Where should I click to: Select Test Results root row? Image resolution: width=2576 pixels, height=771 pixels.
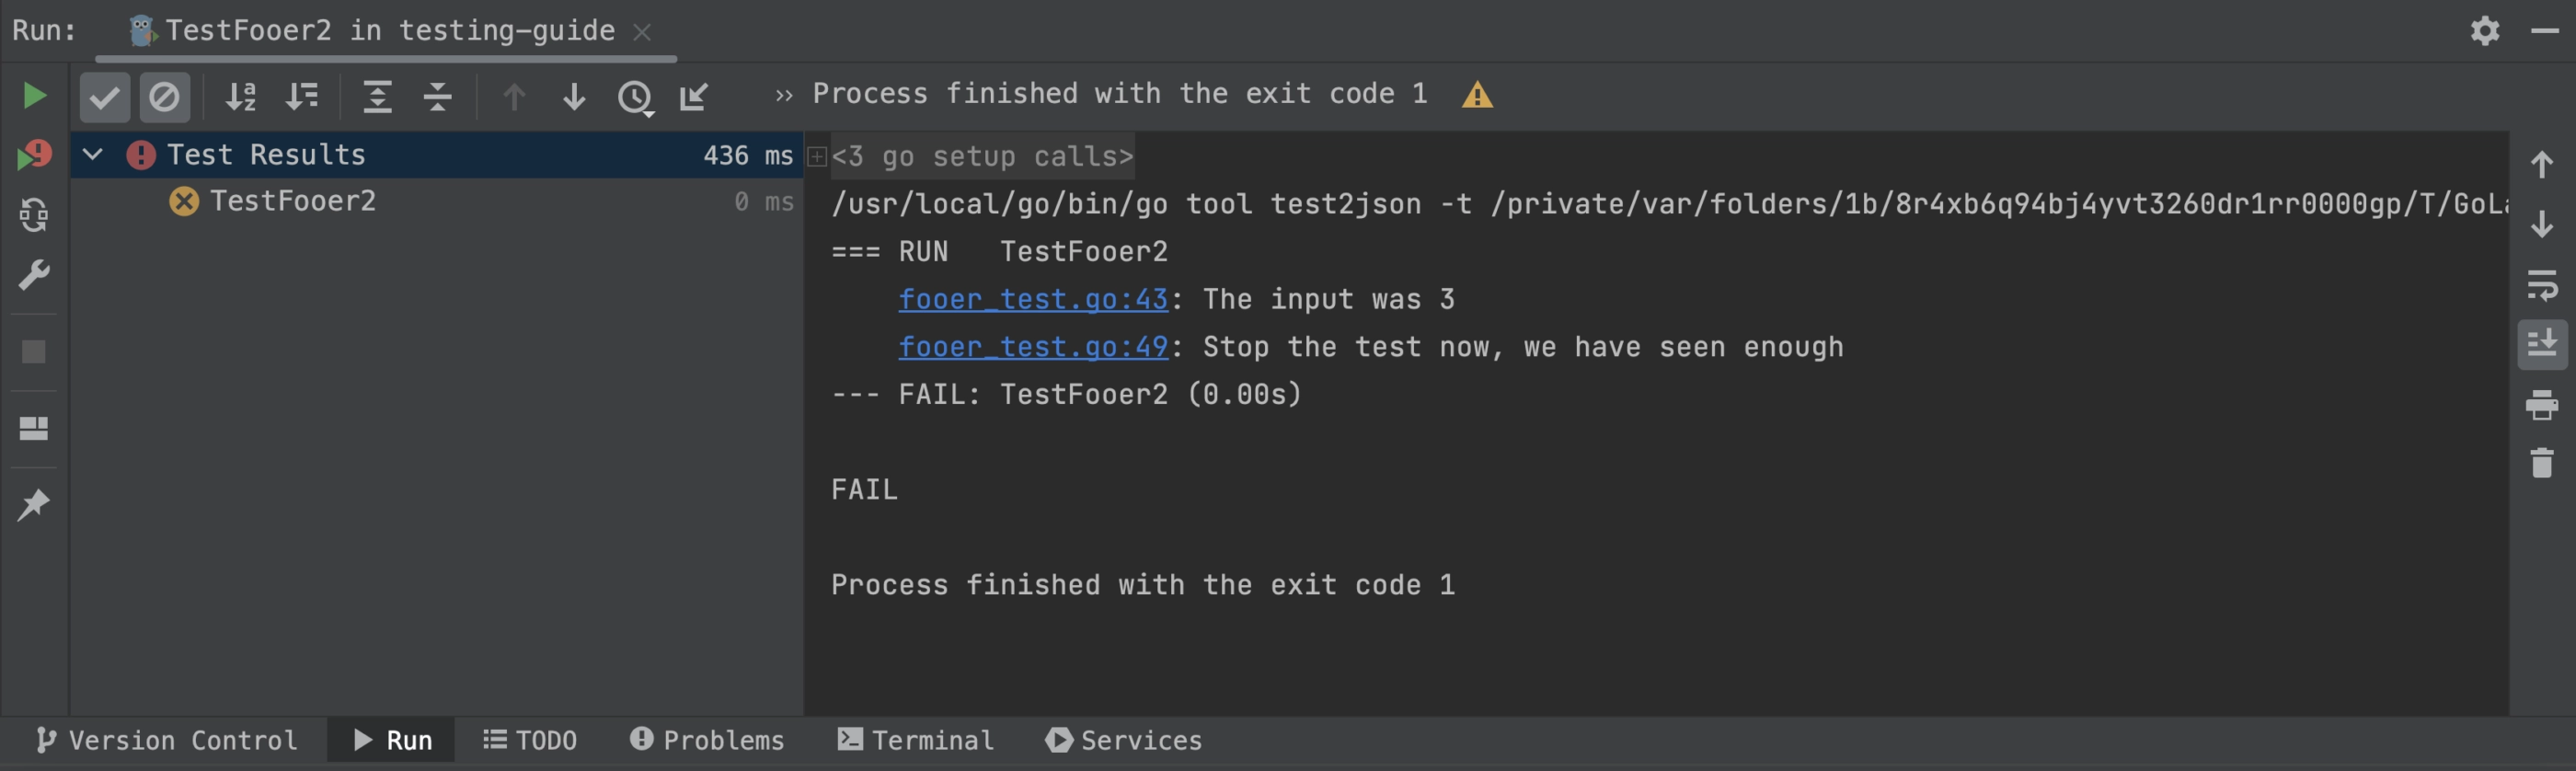pos(436,155)
